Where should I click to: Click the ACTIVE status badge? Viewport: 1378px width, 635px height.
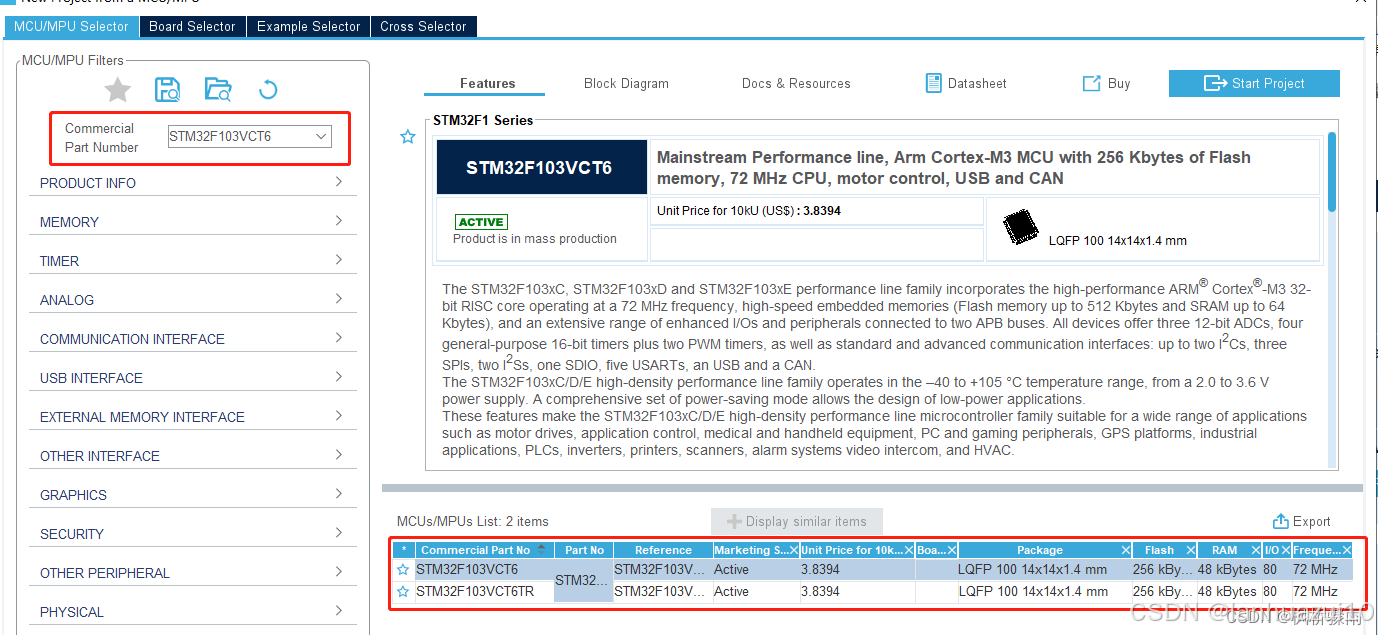481,221
